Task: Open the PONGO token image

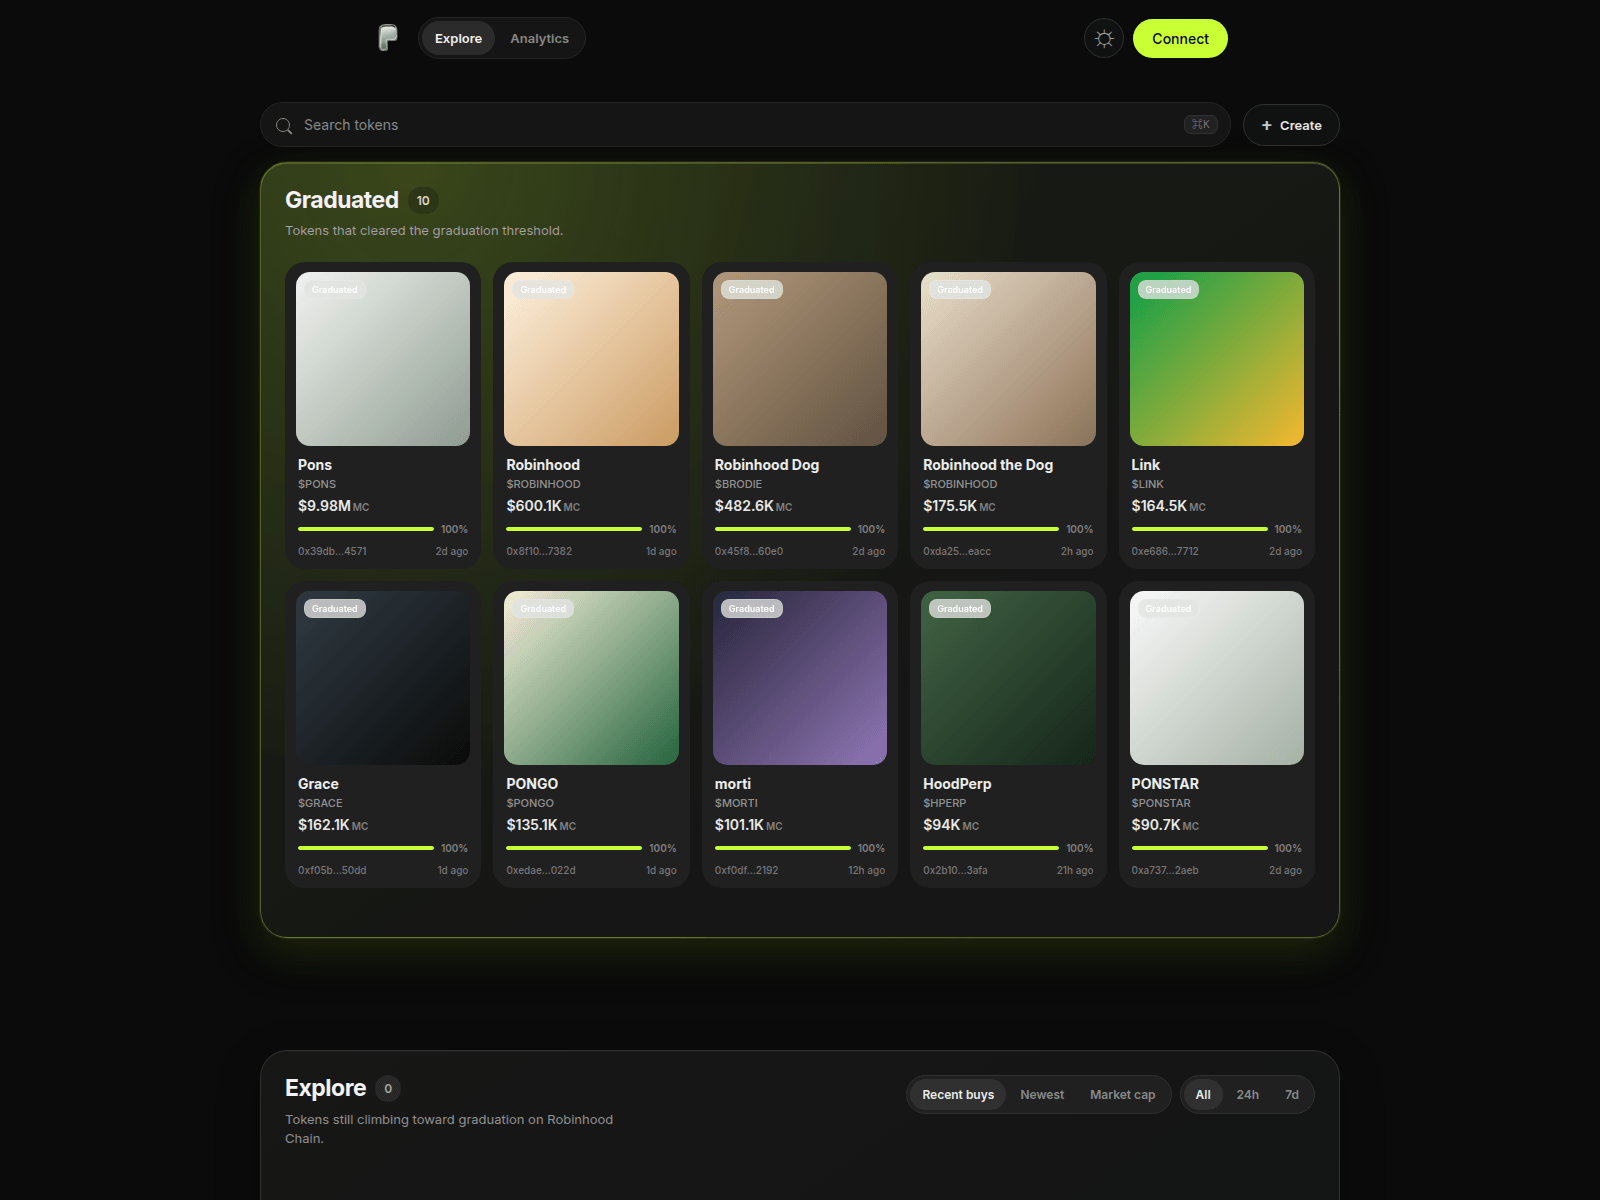Action: (x=591, y=678)
